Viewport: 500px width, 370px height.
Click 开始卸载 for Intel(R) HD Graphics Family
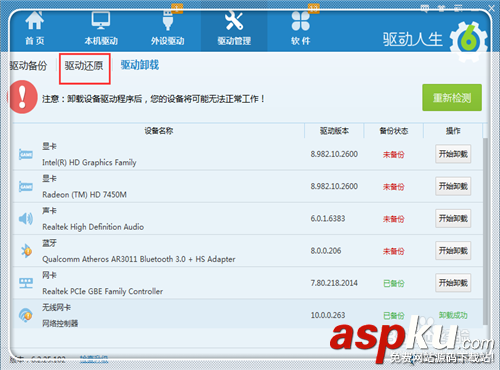453,154
